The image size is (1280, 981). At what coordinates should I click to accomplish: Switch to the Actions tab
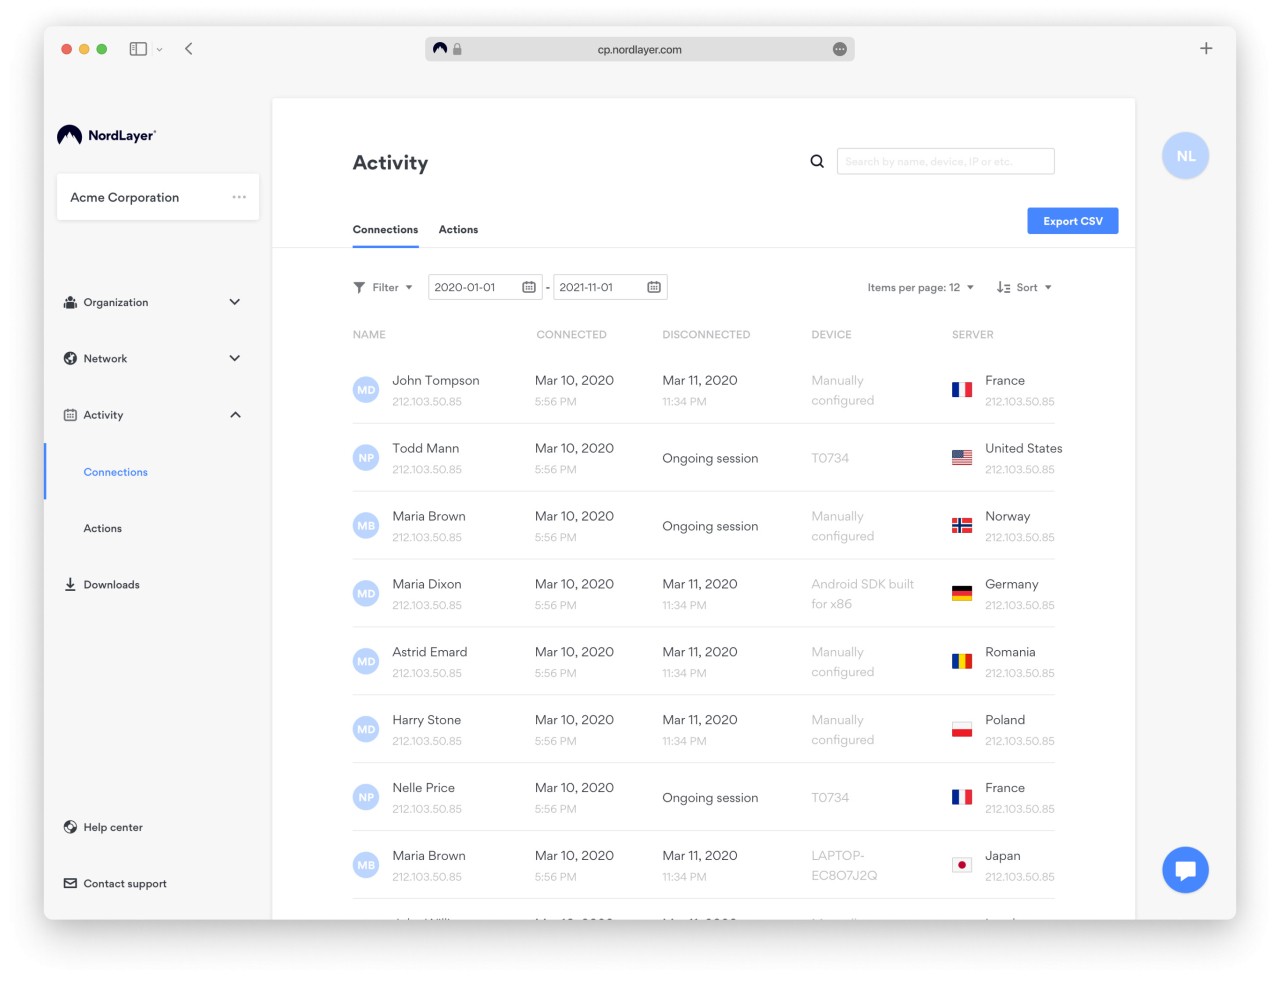pos(458,230)
